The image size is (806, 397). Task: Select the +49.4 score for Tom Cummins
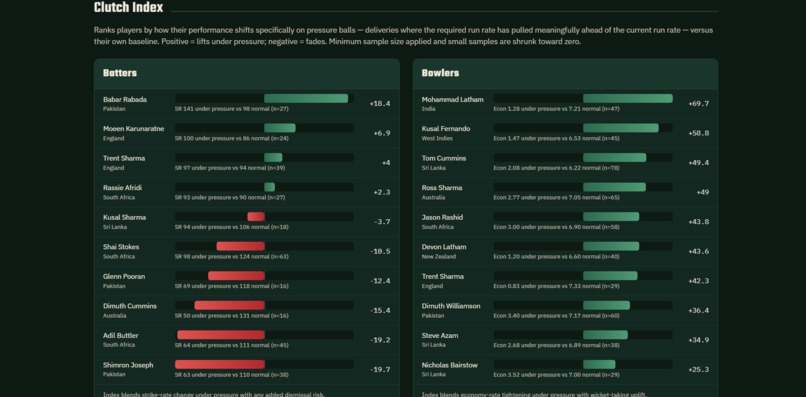pyautogui.click(x=699, y=163)
